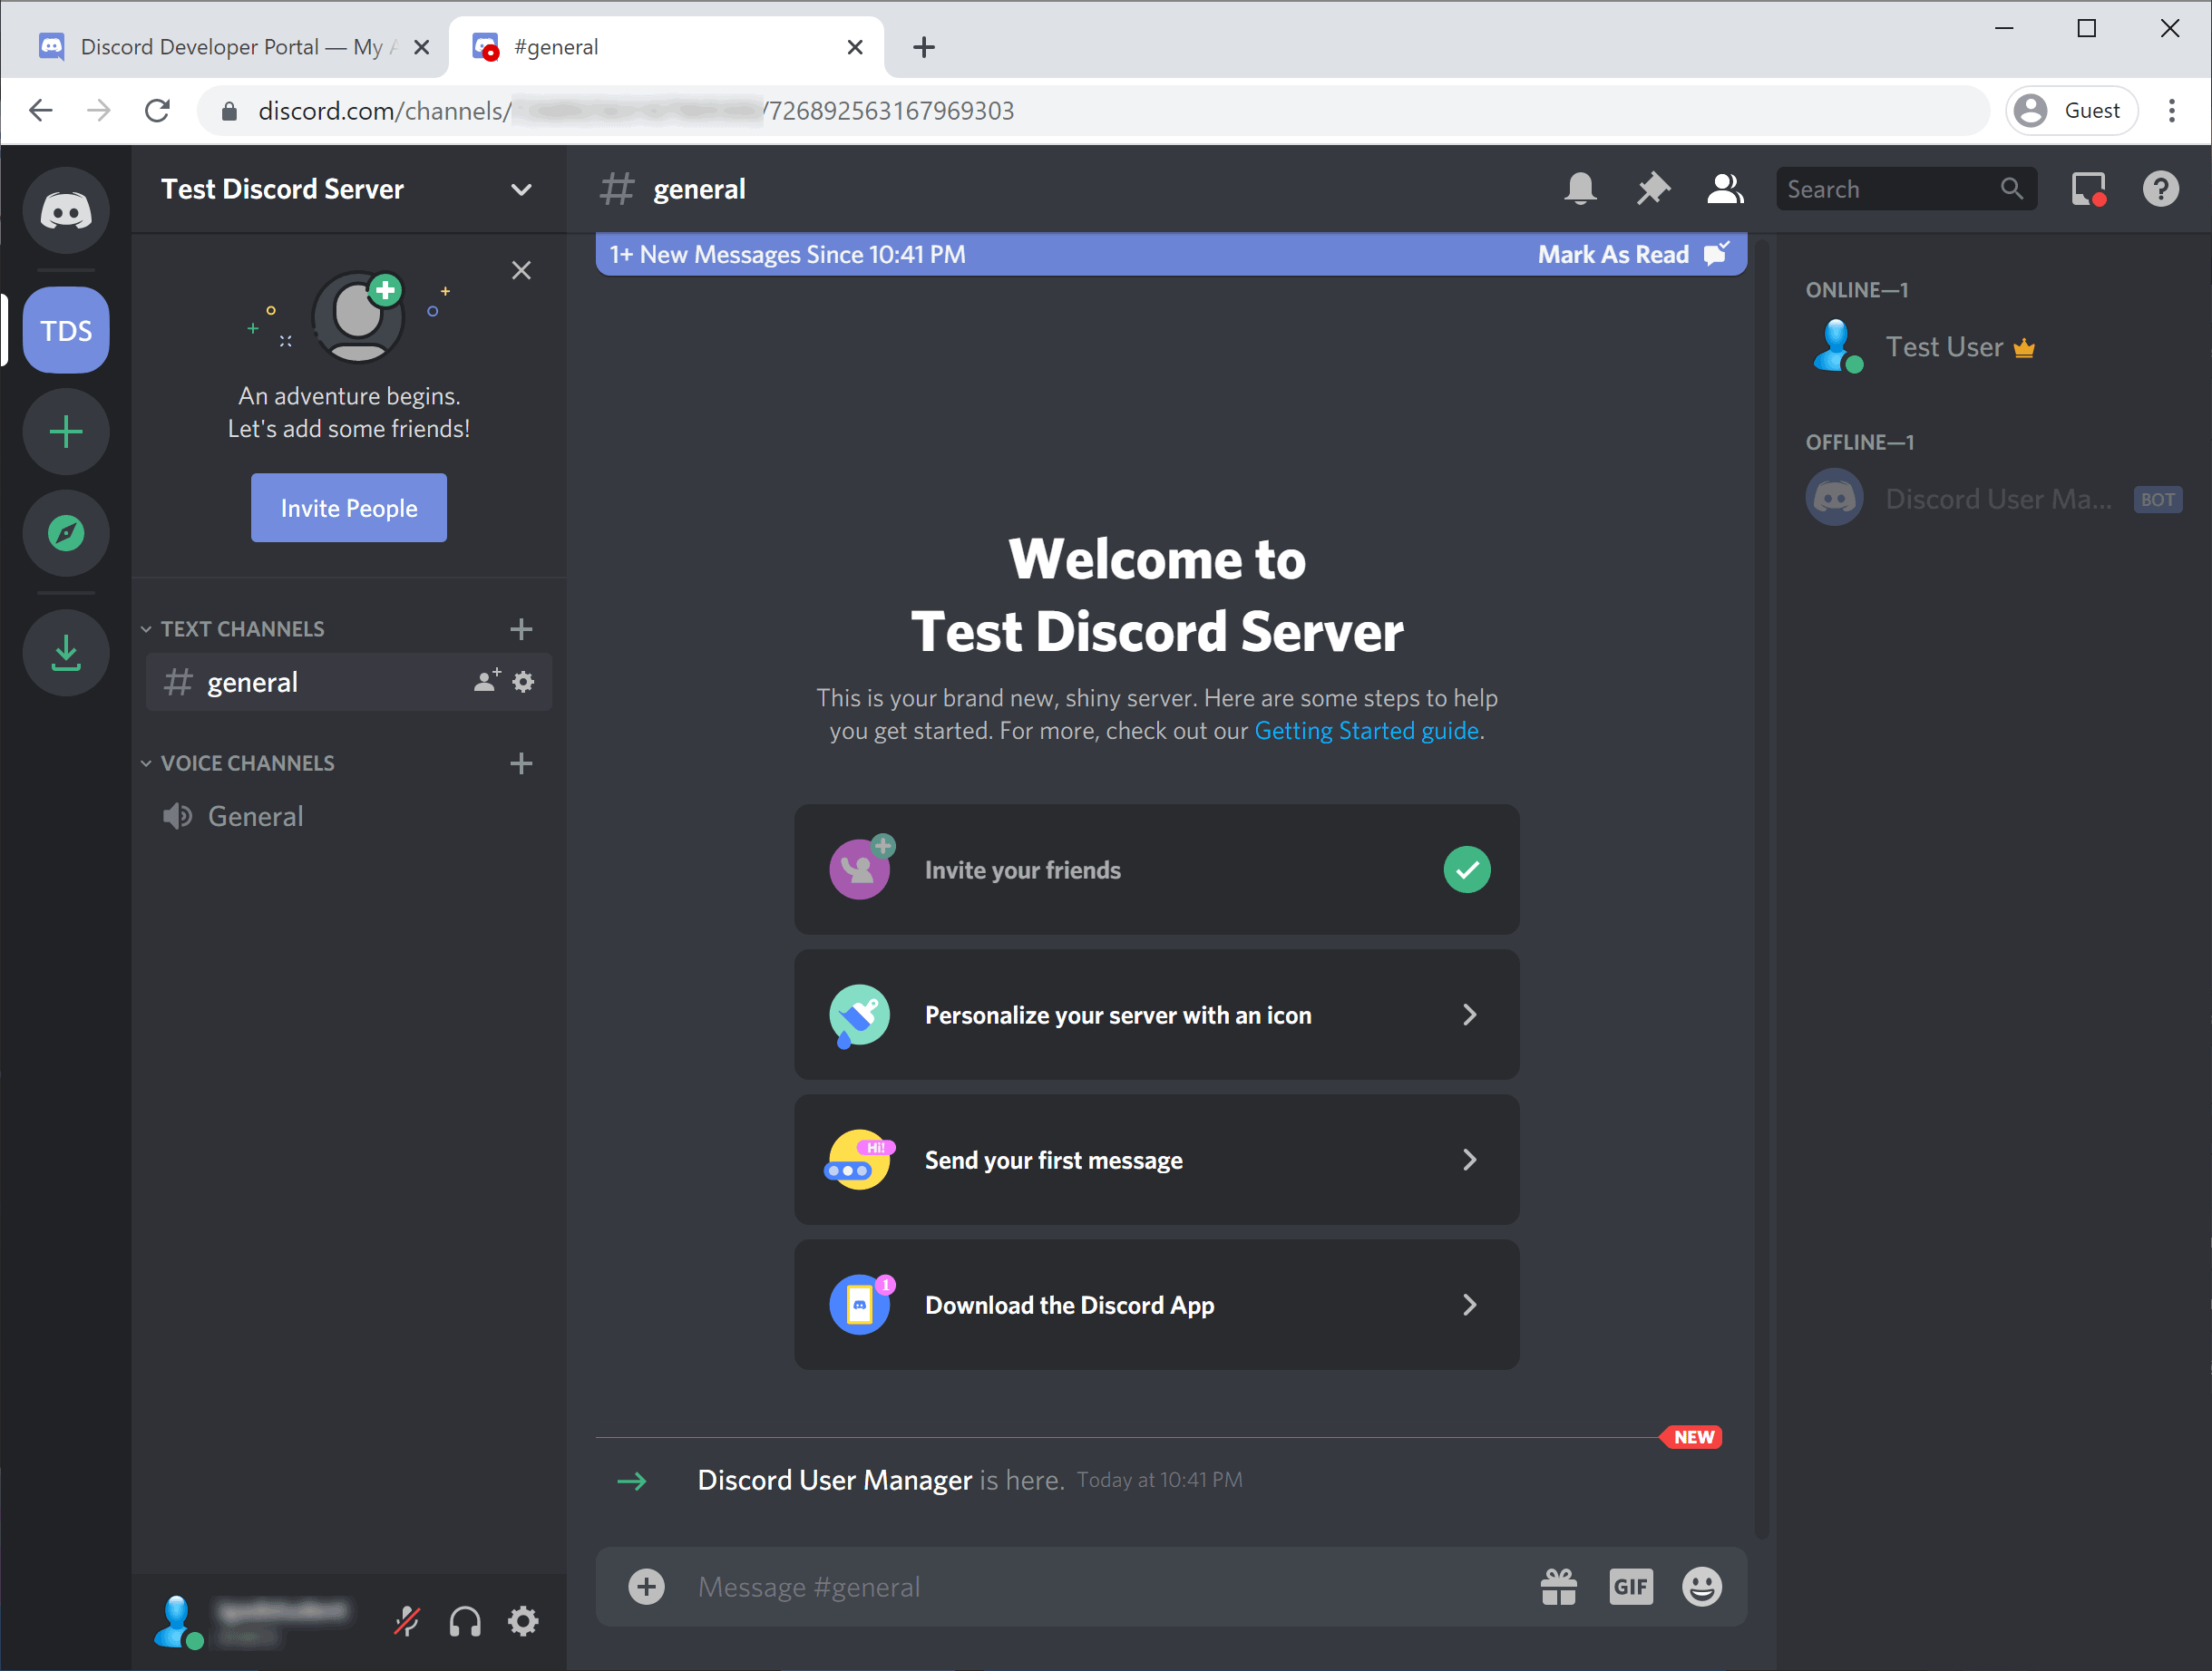Open the pinned messages icon
Viewport: 2212px width, 1671px height.
(1652, 189)
